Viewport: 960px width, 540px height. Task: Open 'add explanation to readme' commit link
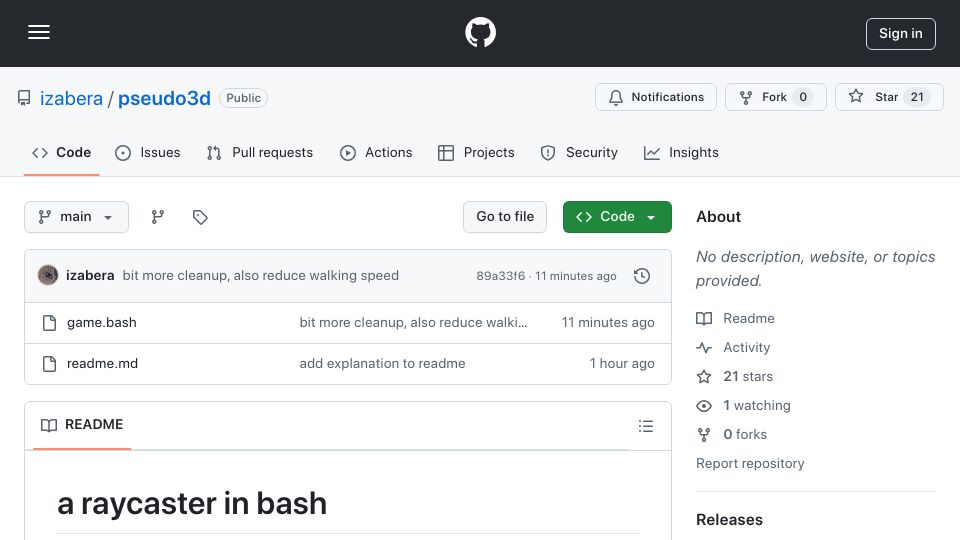(x=383, y=364)
